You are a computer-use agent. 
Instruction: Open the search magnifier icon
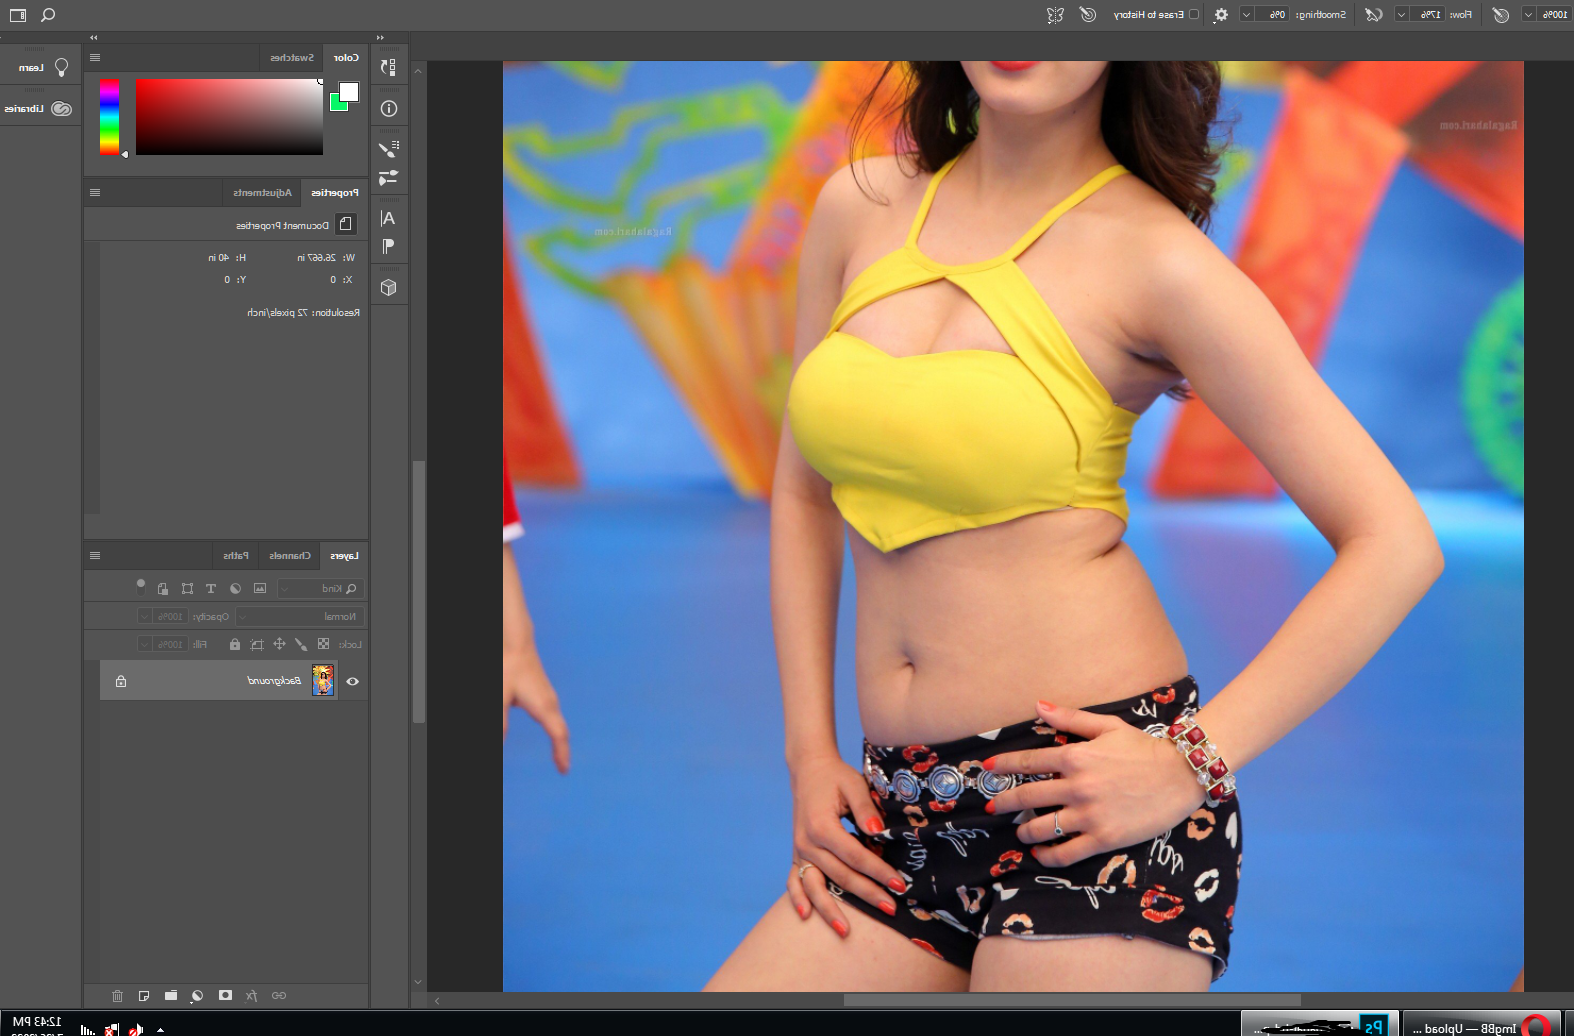[48, 15]
